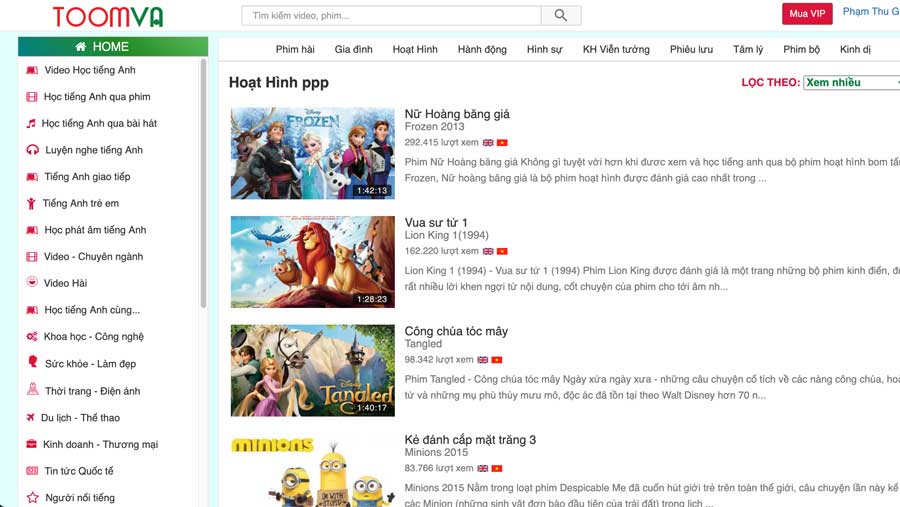Click news icon beside Tin tức Quốc tế
This screenshot has height=507, width=900.
[x=32, y=471]
